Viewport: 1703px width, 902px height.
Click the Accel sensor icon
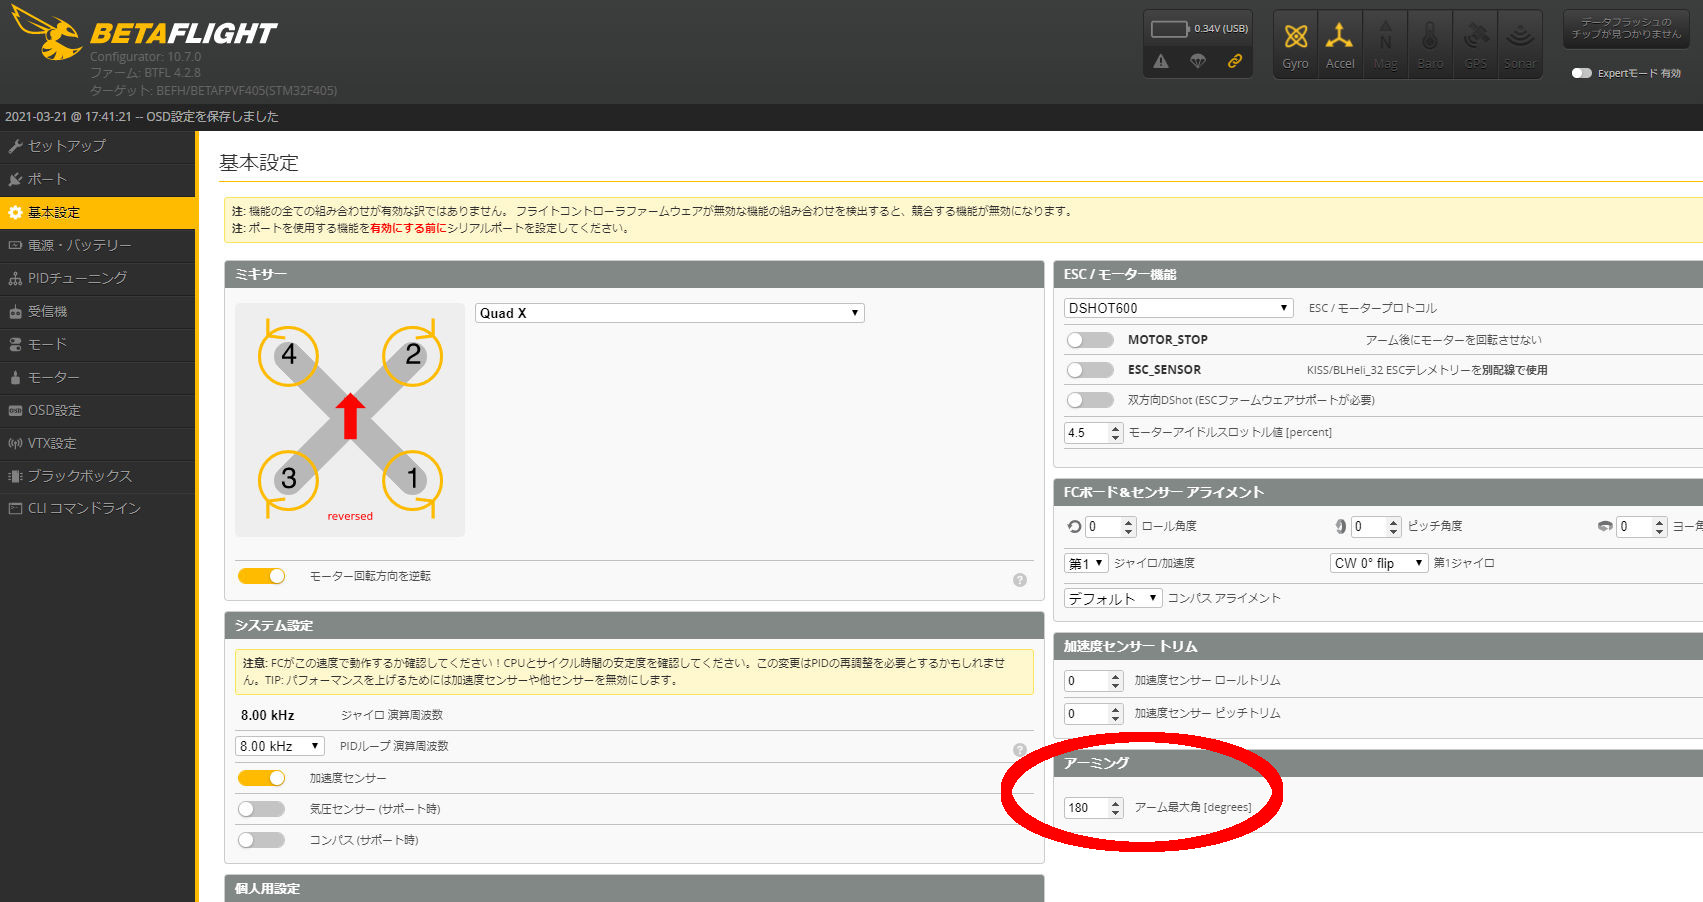1340,45
